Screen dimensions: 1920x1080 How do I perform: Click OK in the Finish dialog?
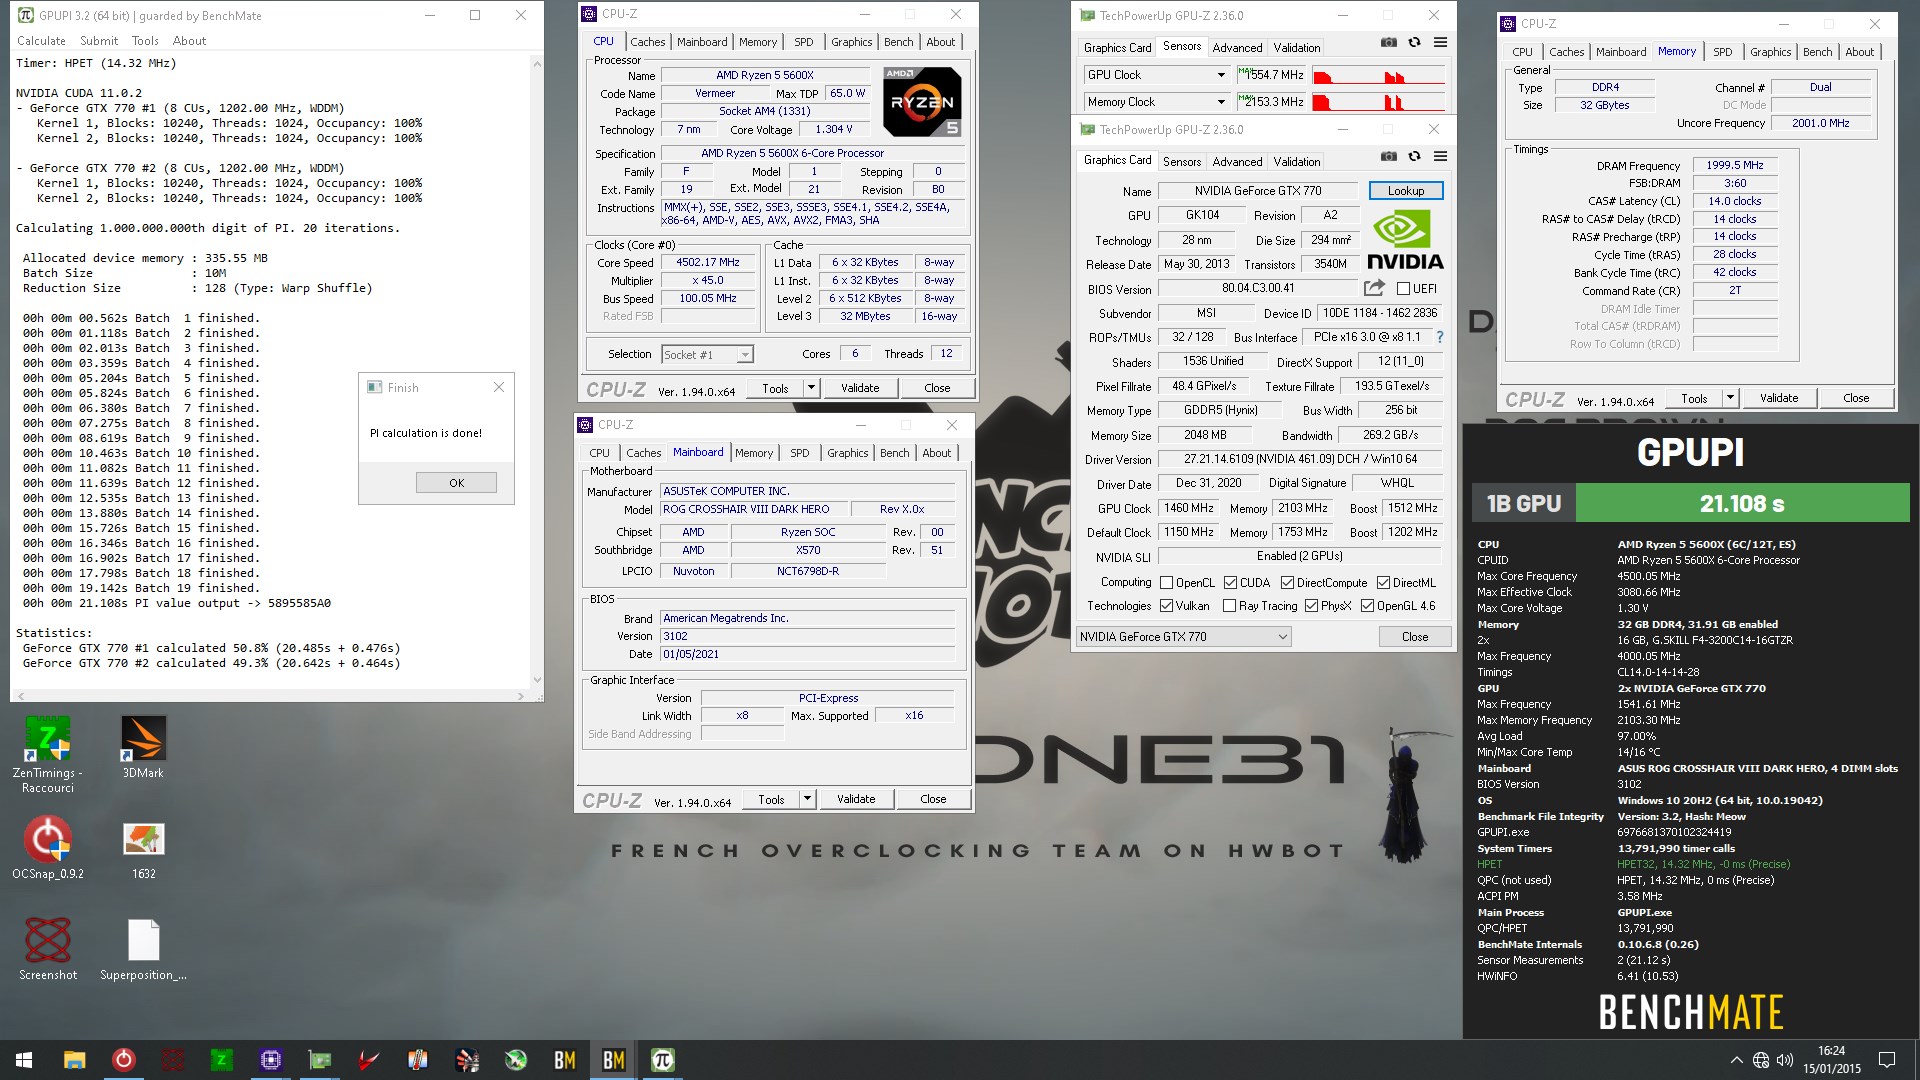[456, 483]
